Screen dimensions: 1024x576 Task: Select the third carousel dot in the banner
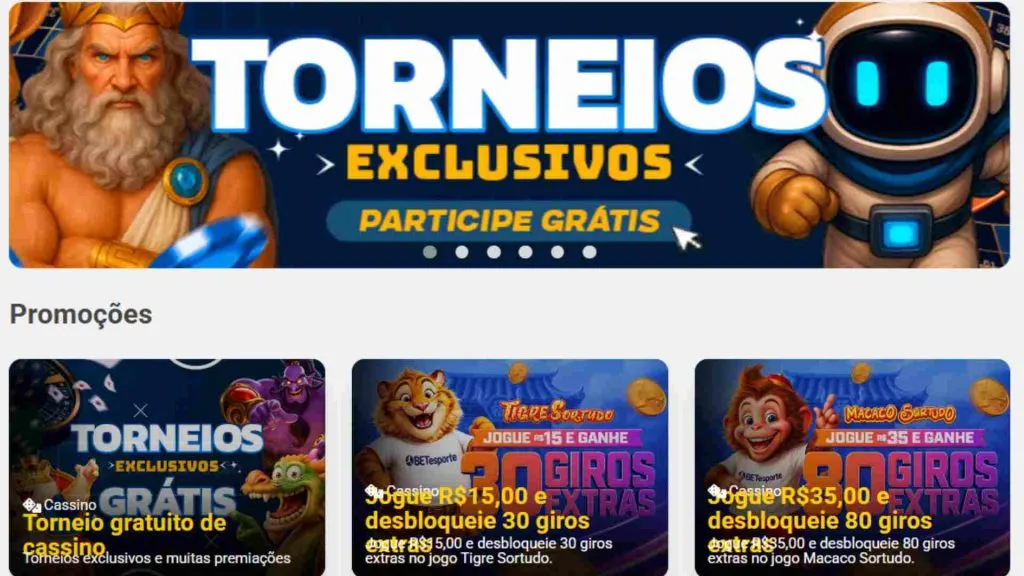494,252
